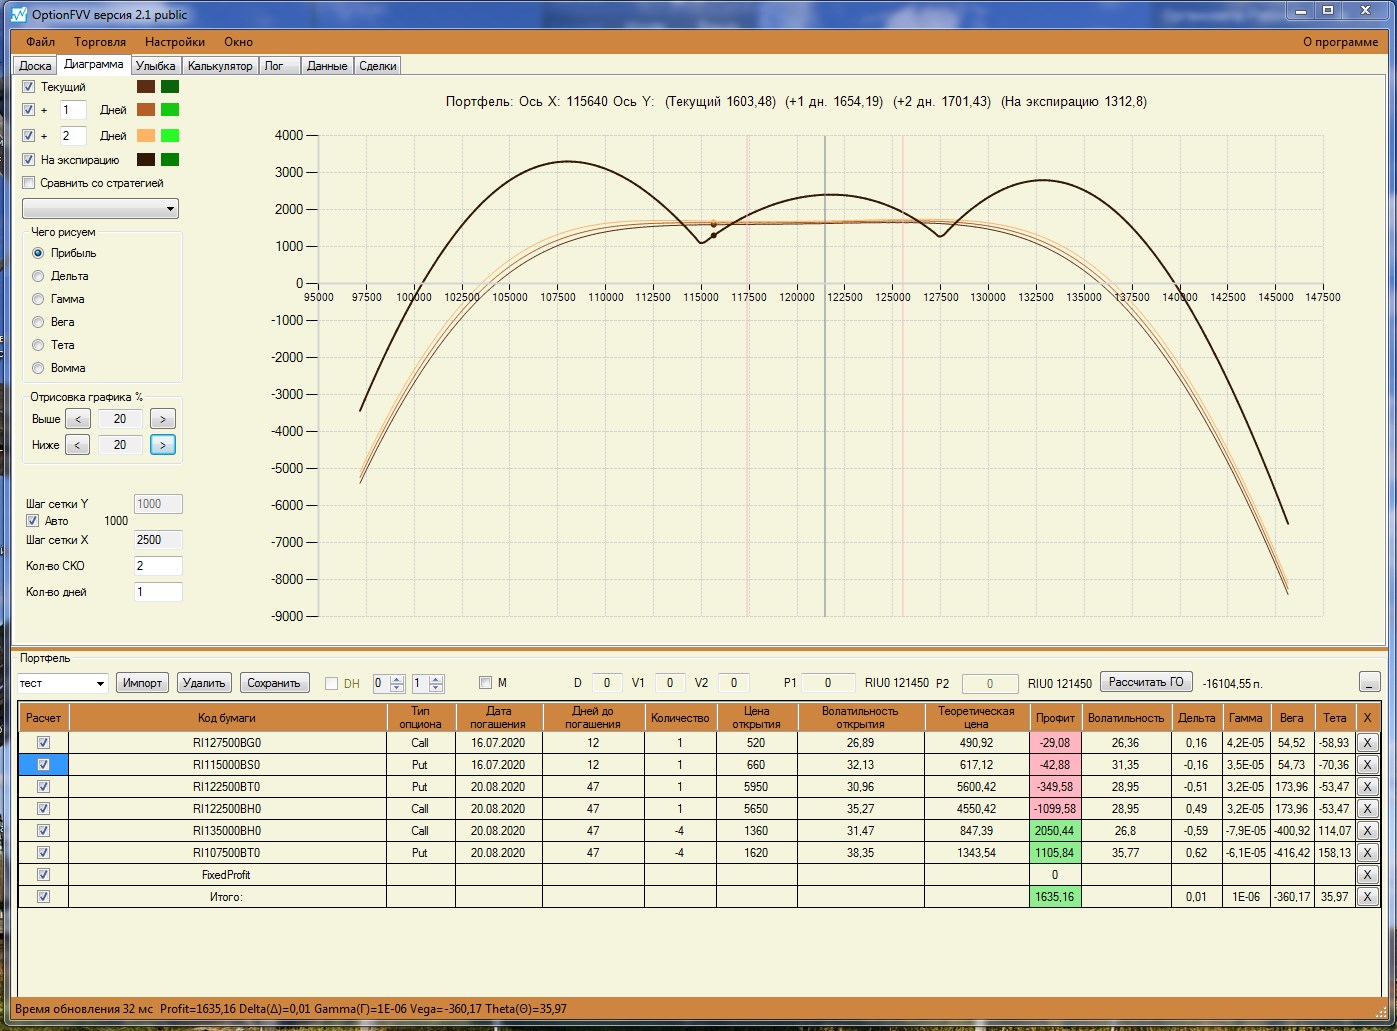Enable Сравнить со стратегией checkbox

[x=29, y=183]
